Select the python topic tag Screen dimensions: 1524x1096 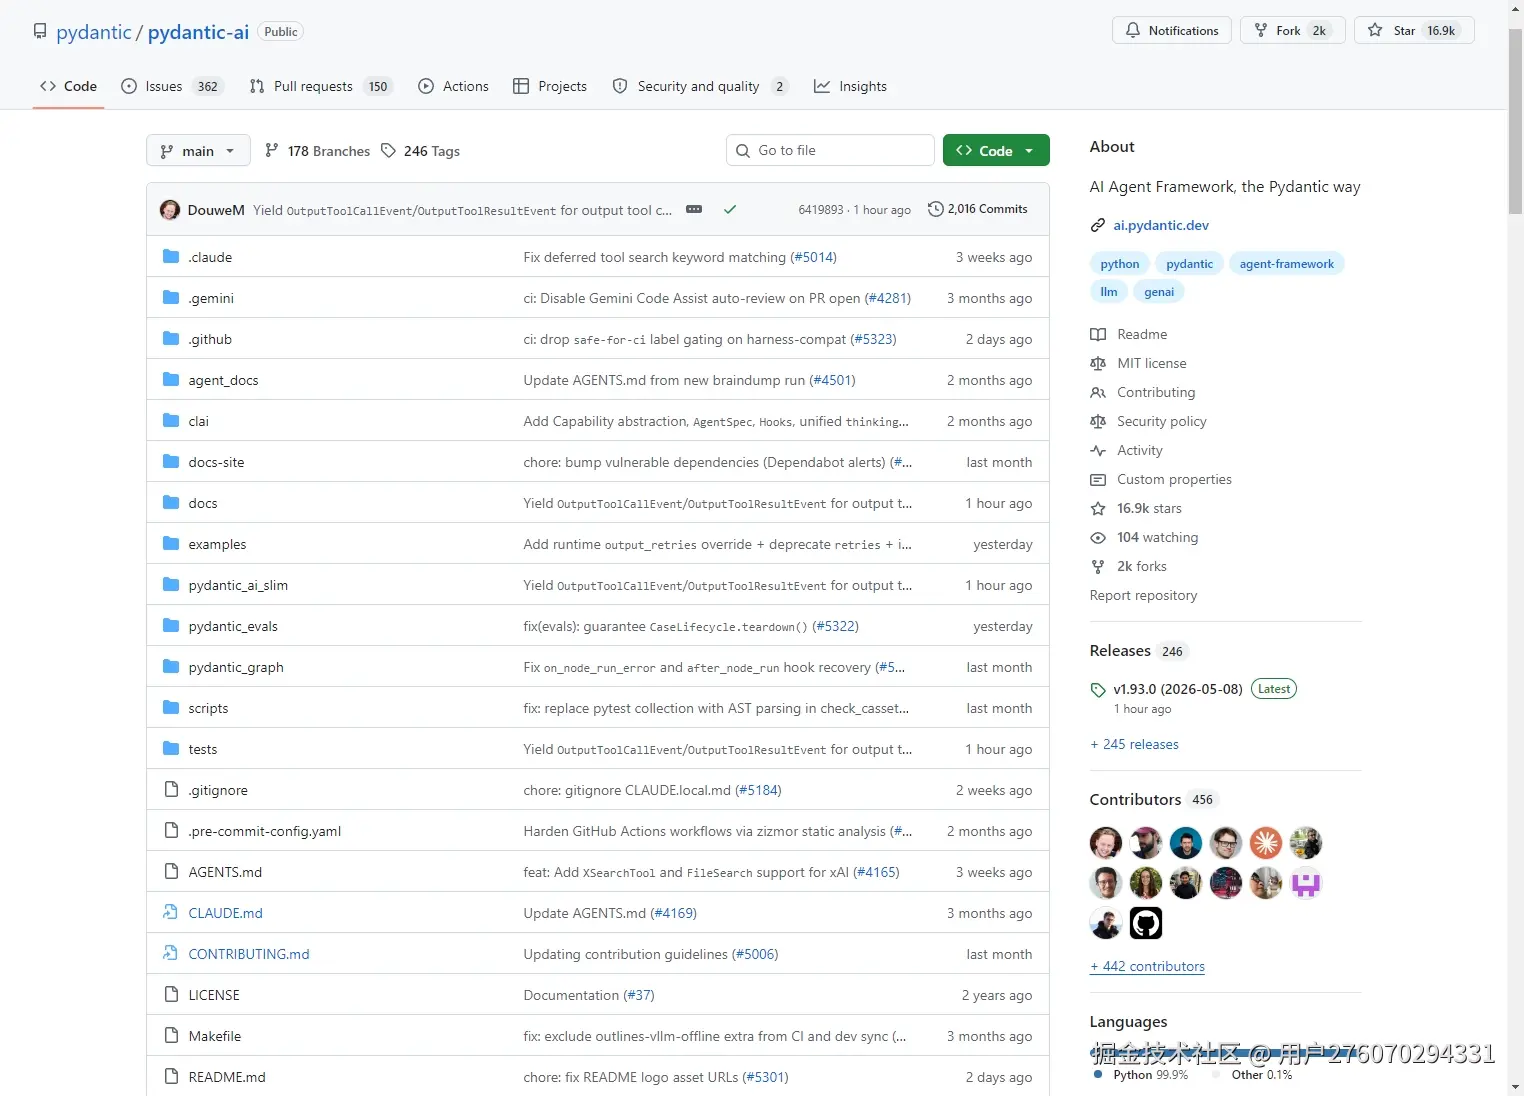[1120, 264]
